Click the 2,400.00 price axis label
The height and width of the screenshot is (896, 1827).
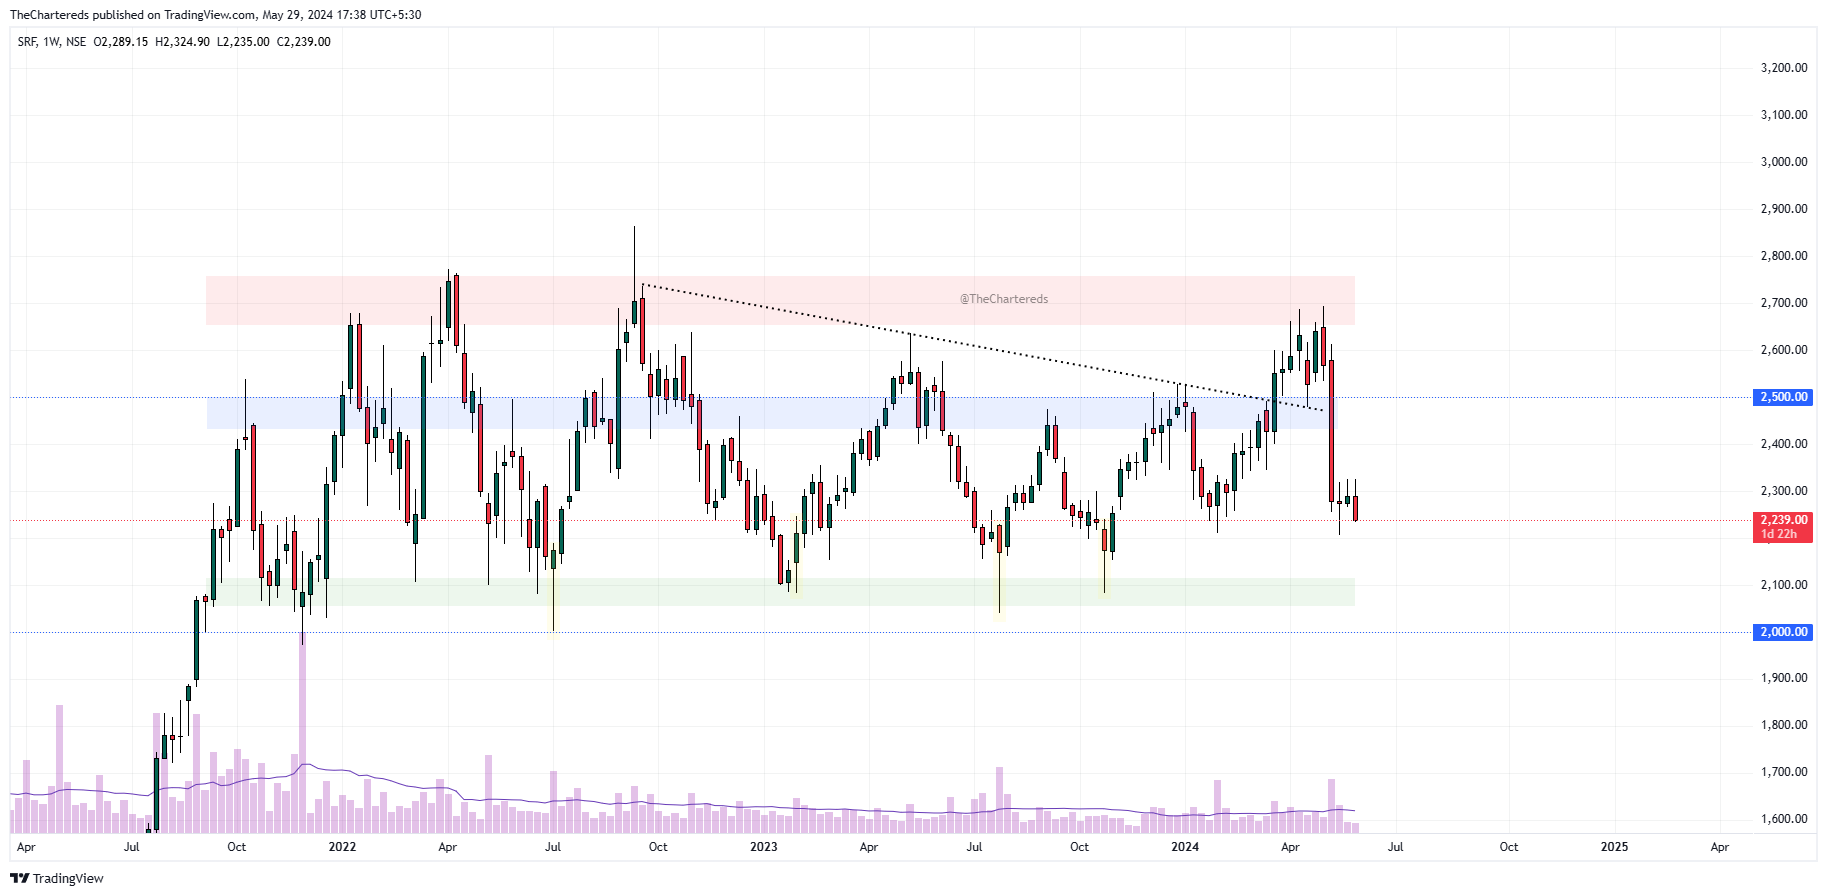[x=1783, y=444]
